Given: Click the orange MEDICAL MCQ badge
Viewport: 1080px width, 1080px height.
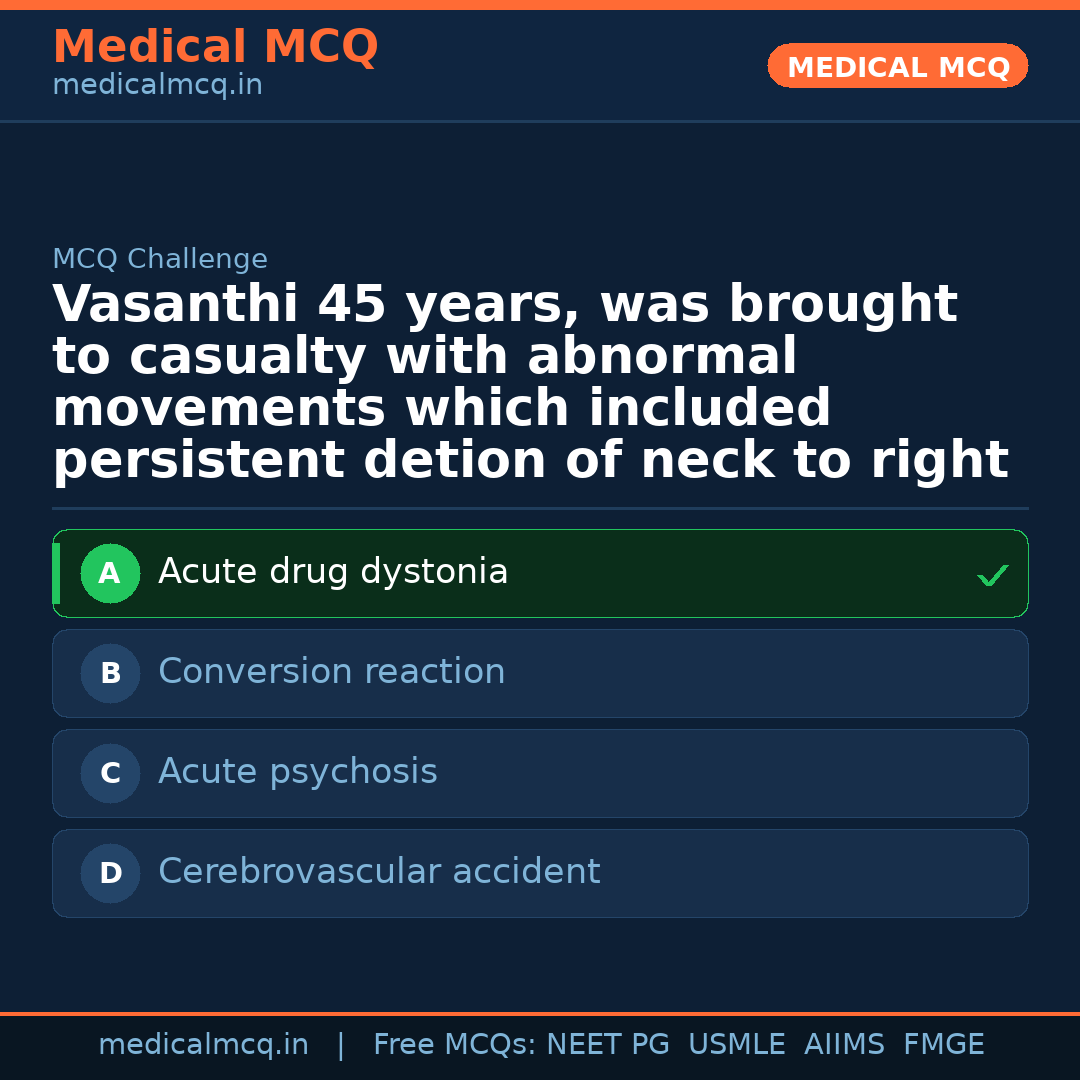Looking at the screenshot, I should pos(897,66).
